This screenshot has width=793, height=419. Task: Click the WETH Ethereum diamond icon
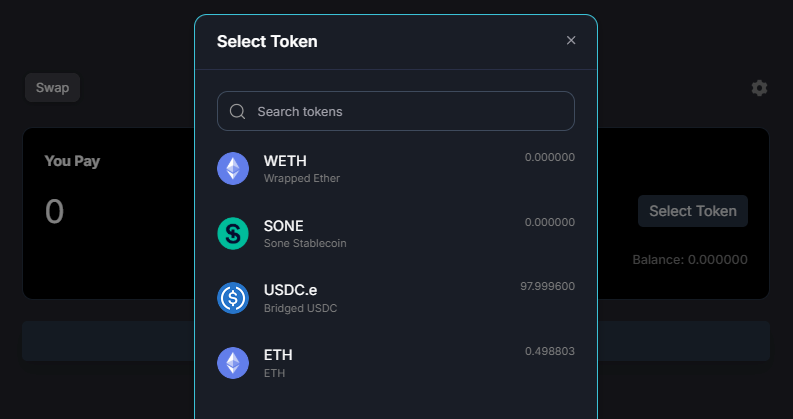tap(233, 169)
